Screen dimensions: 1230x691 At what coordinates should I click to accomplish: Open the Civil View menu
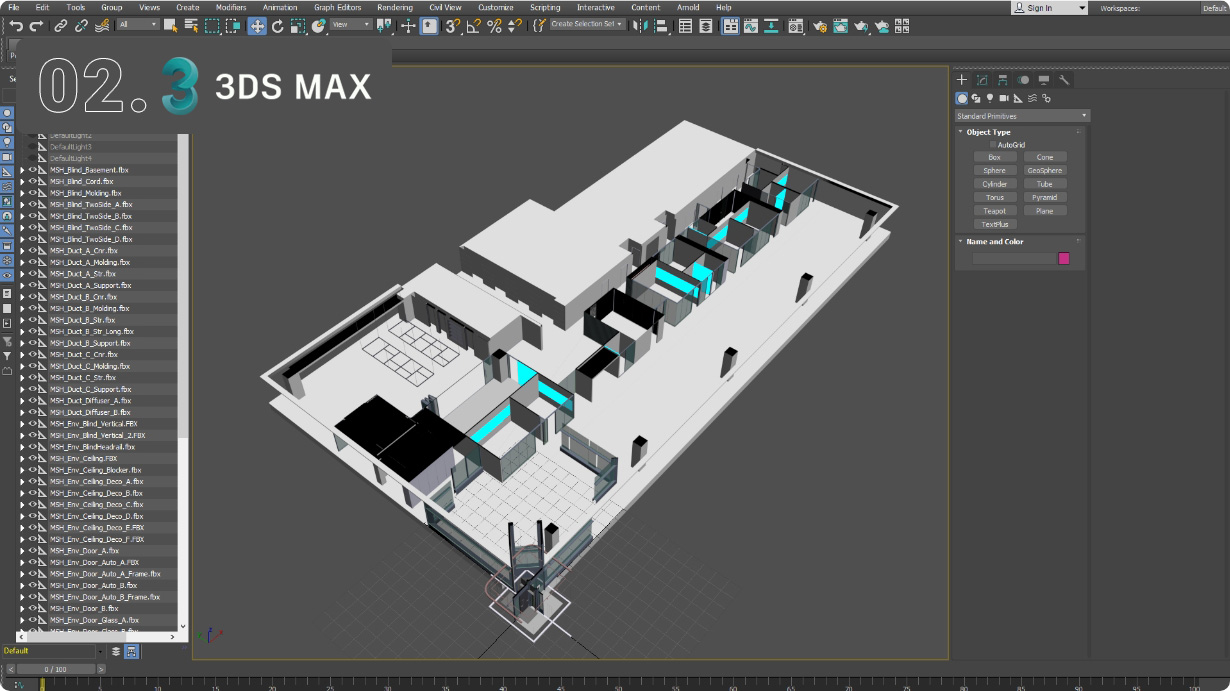point(445,7)
